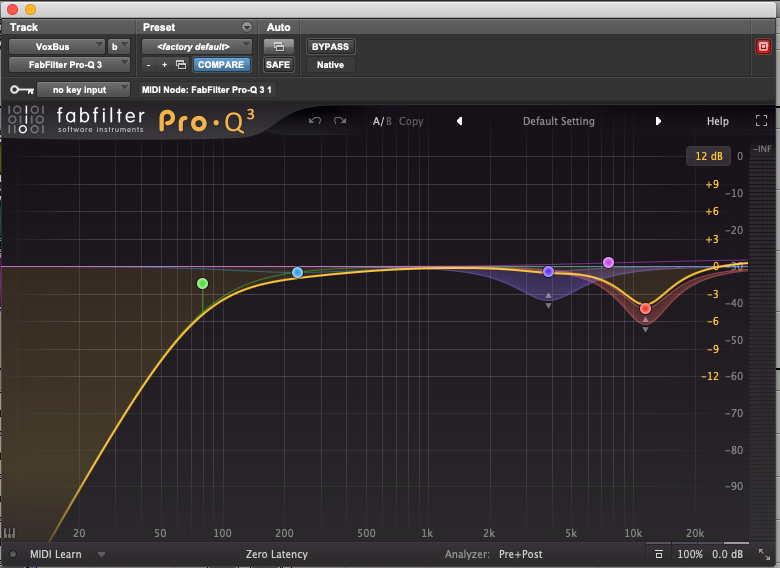Click the Copy A to B button

(x=411, y=121)
